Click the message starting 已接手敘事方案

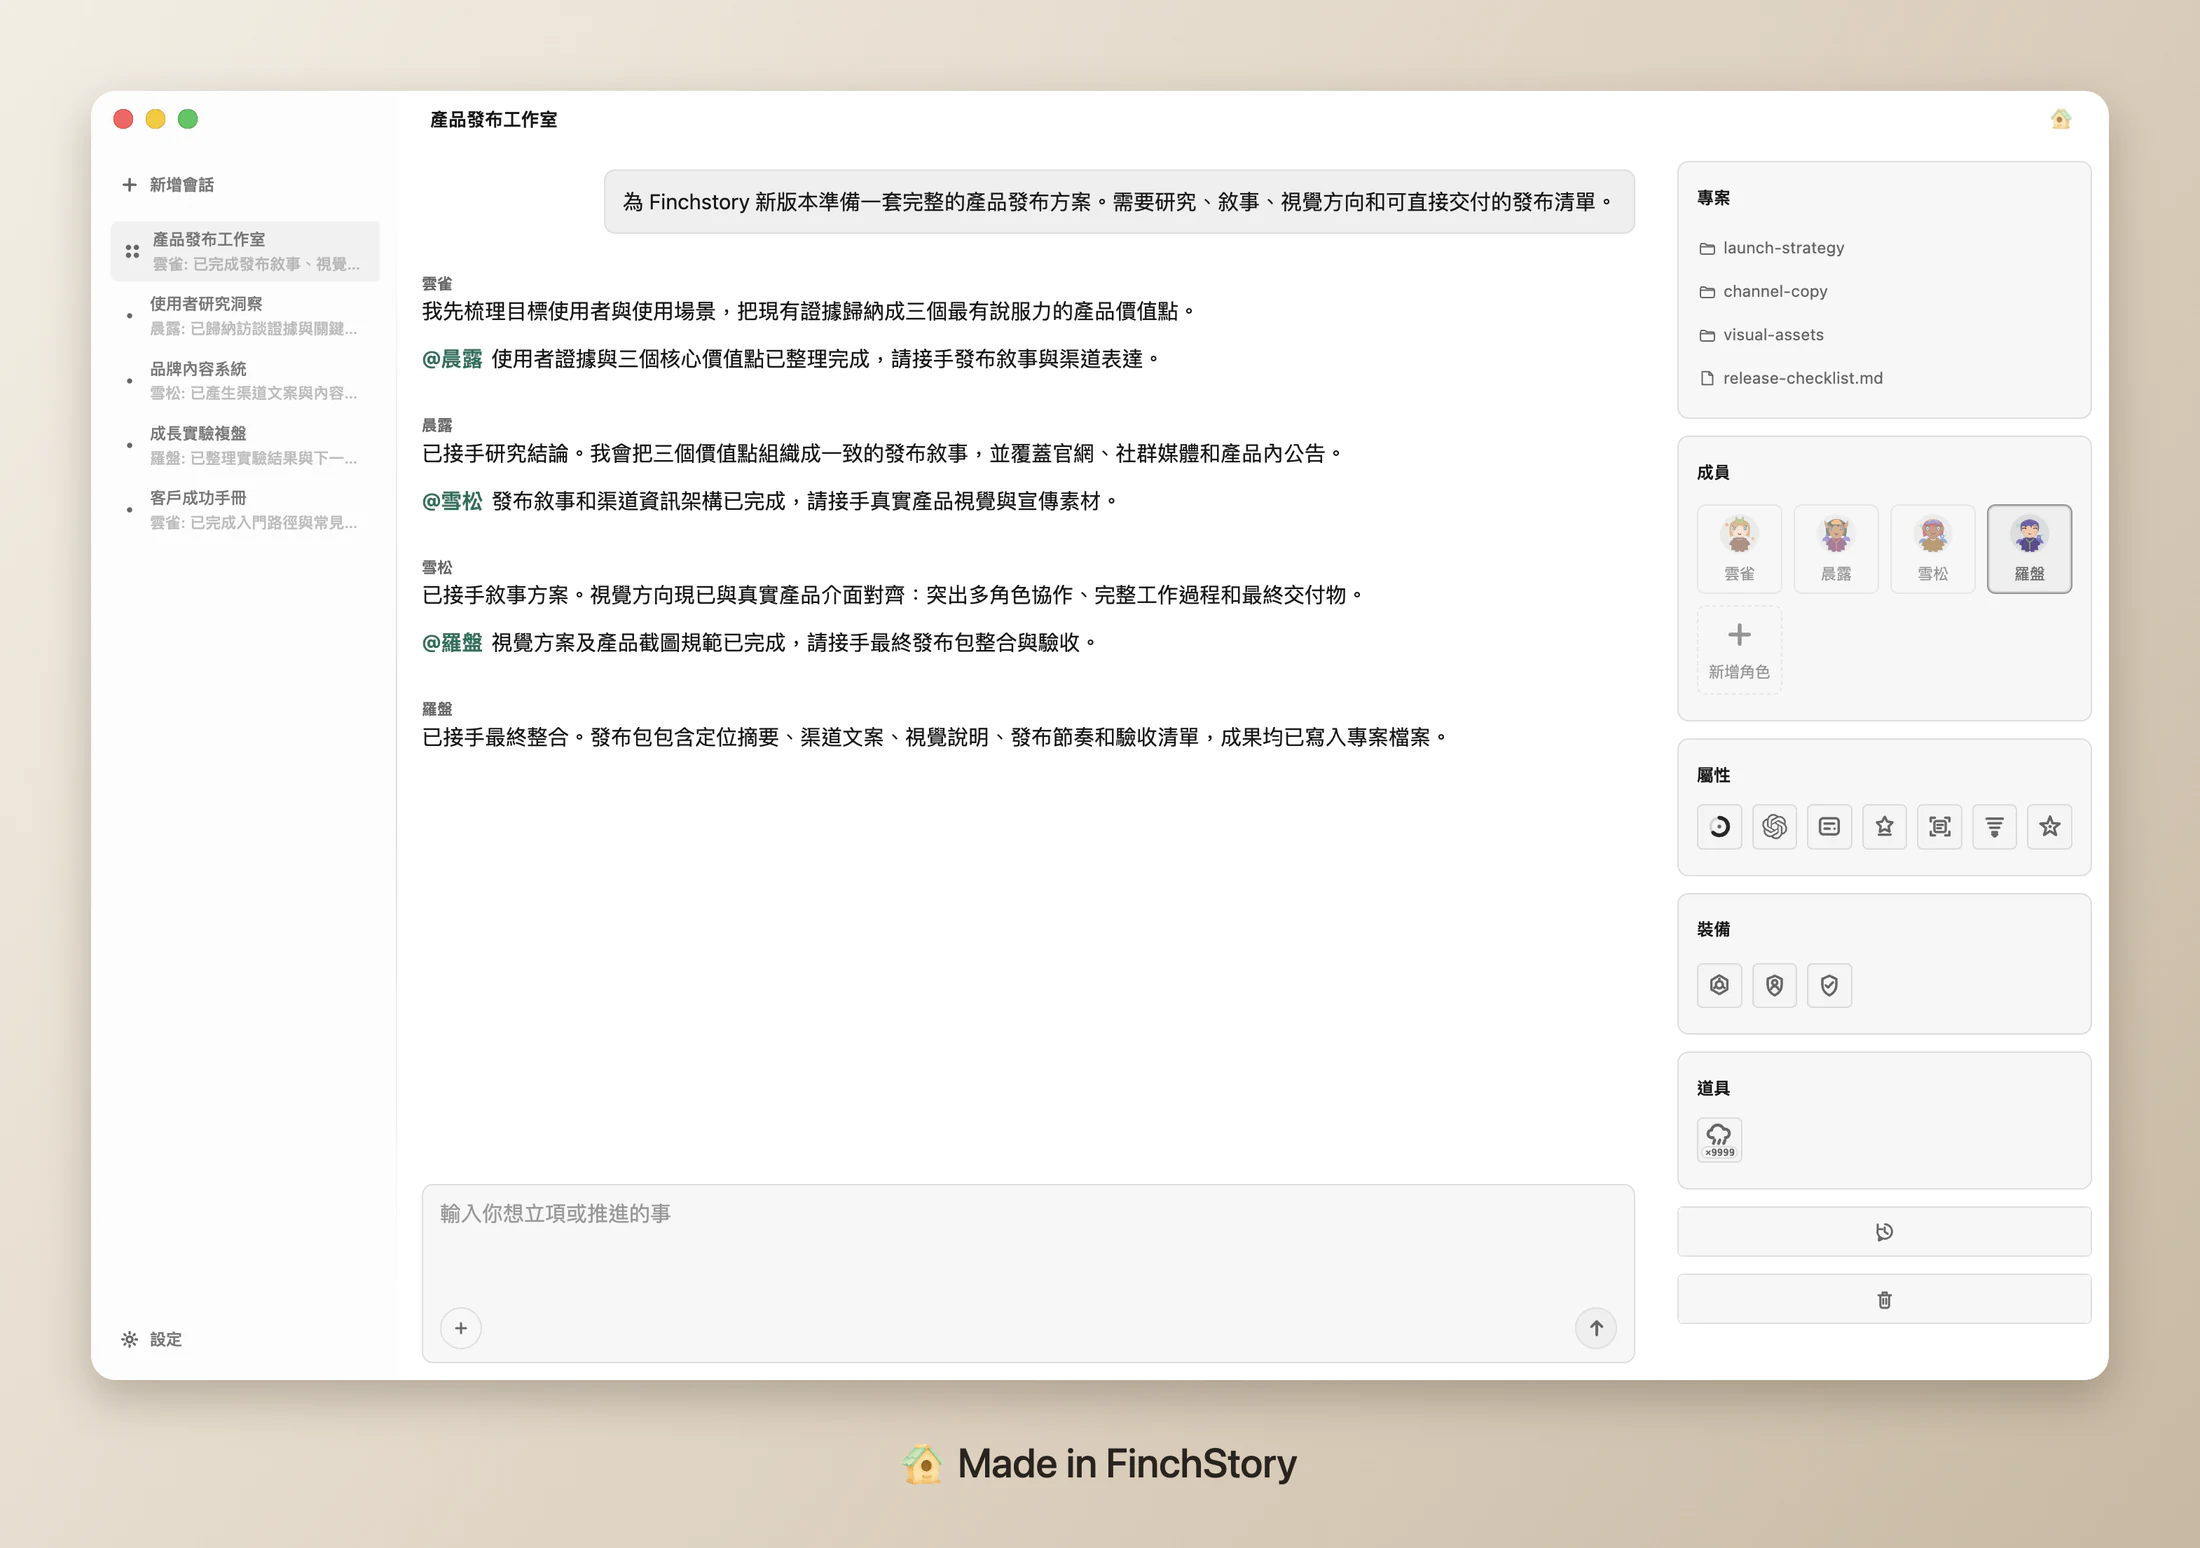894,596
